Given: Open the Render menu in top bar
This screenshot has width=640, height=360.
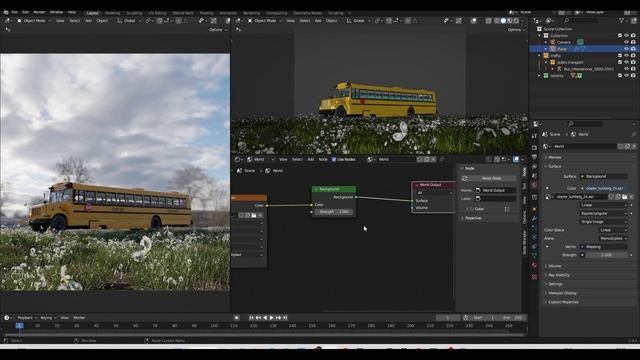Looking at the screenshot, I should [39, 12].
